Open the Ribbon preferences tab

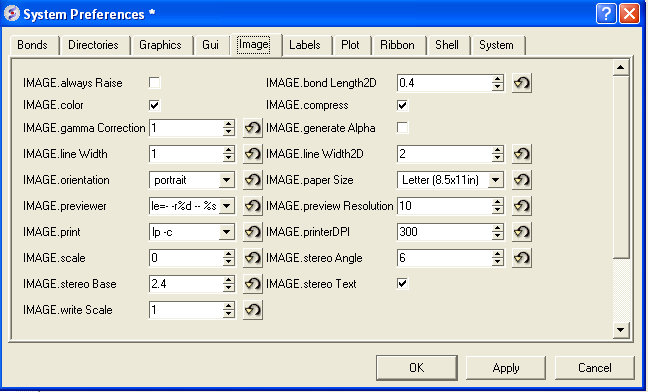[397, 45]
